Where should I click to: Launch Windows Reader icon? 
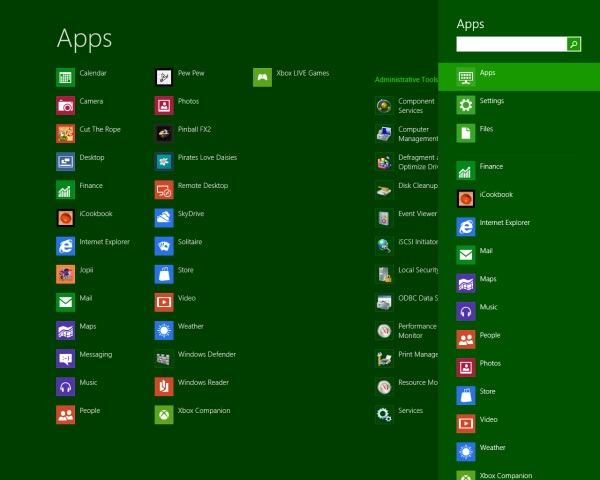coord(164,387)
